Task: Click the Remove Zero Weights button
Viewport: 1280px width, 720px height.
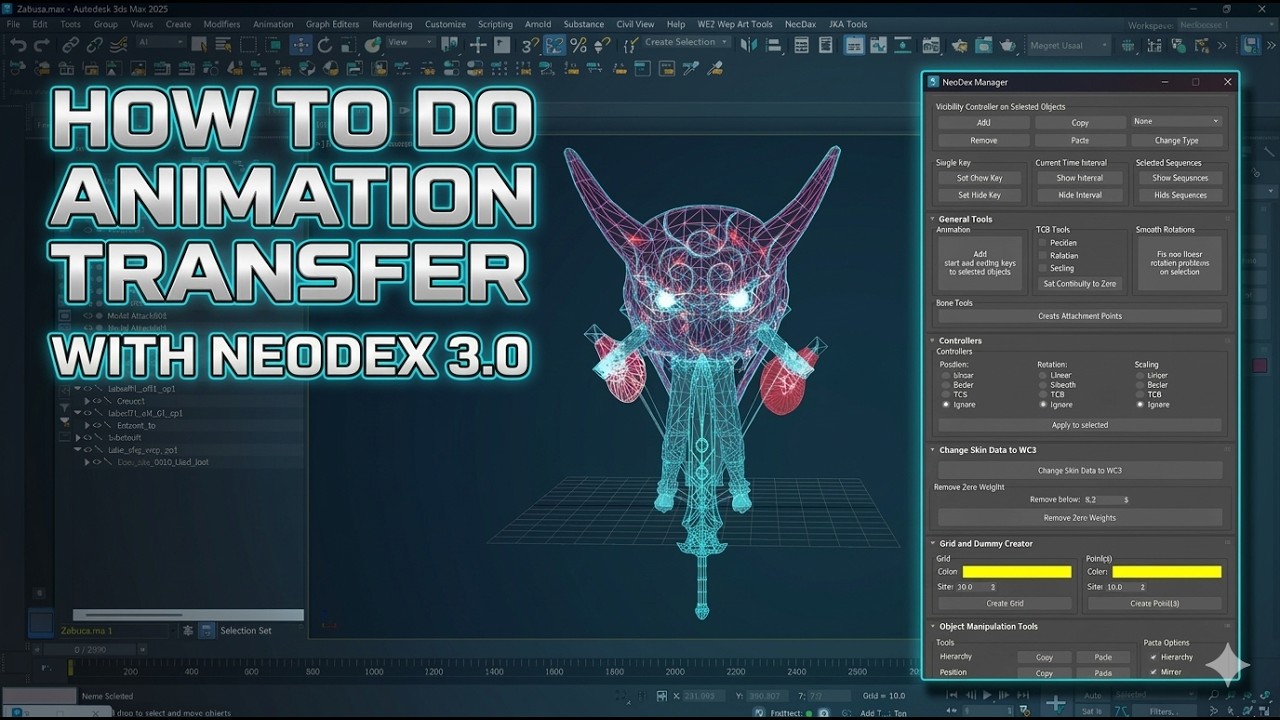Action: (x=1079, y=518)
